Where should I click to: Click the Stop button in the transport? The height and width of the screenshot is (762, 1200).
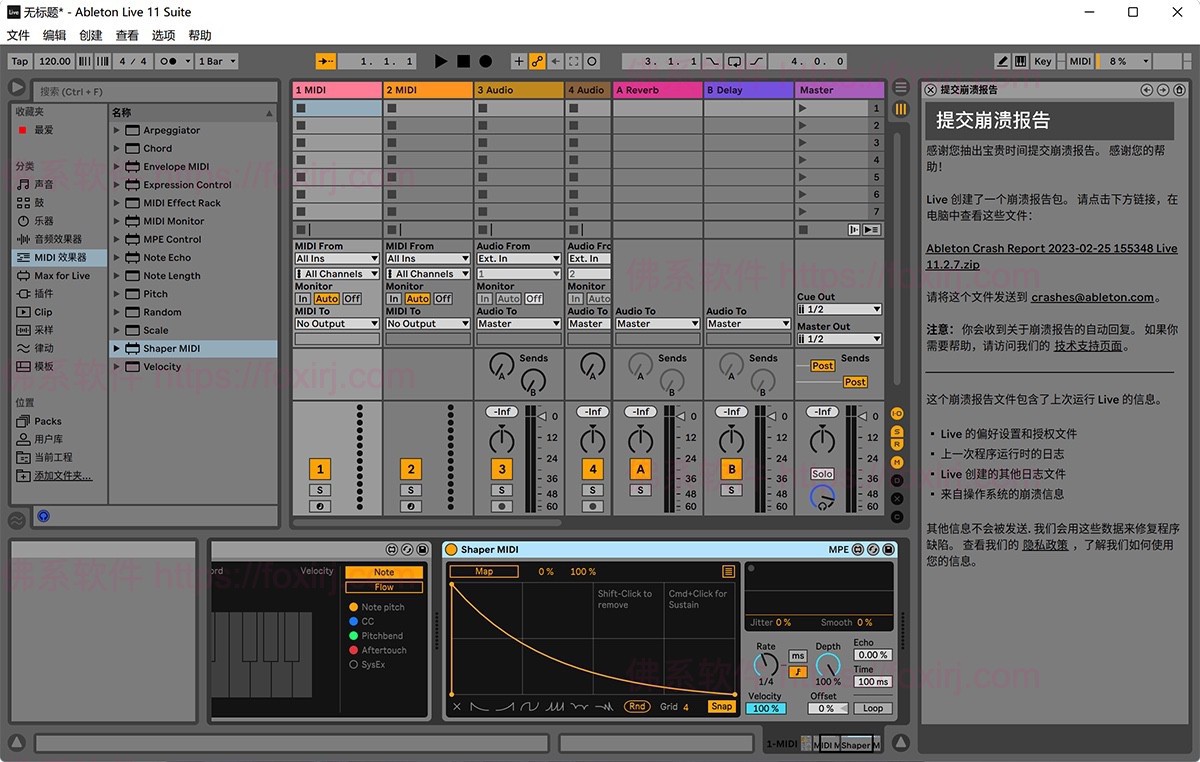[x=463, y=61]
